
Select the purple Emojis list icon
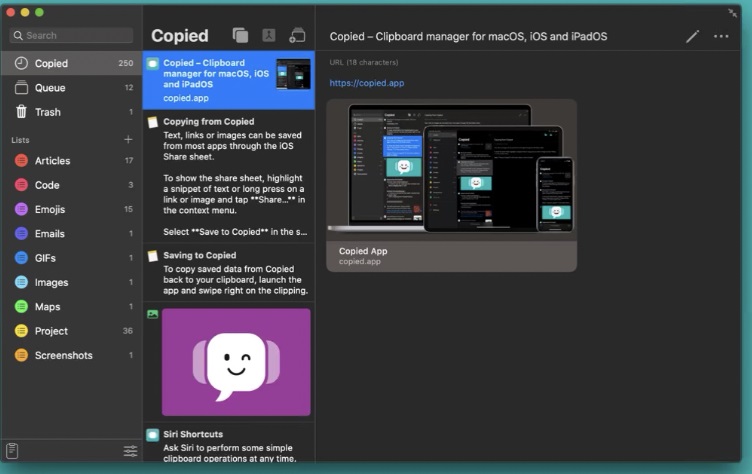[x=21, y=209]
